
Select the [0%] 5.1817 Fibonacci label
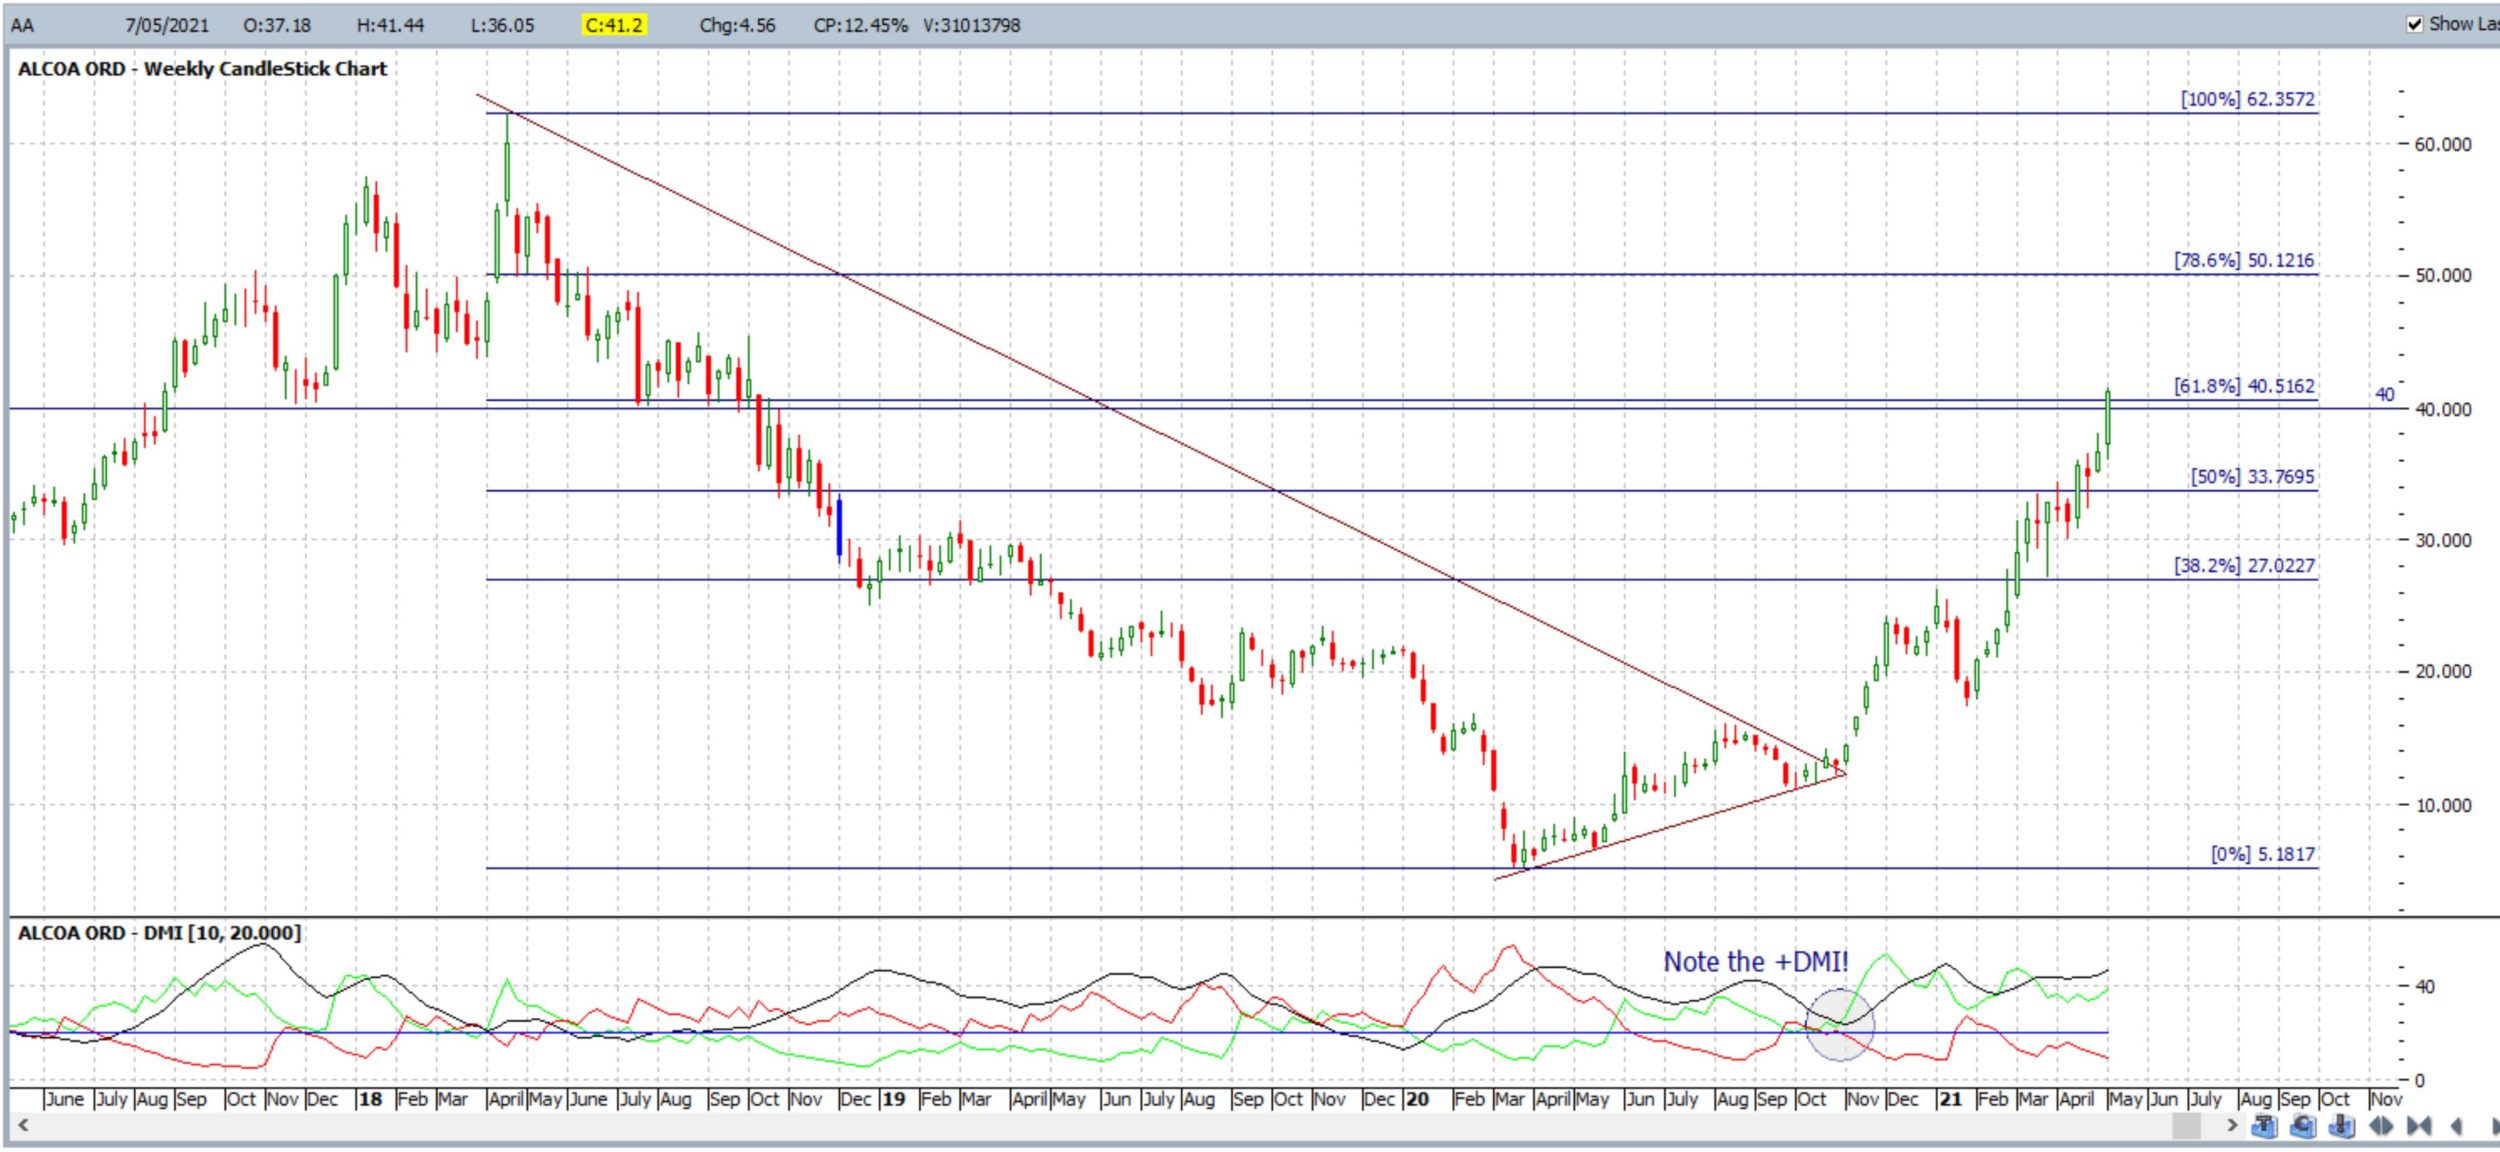click(x=2263, y=855)
